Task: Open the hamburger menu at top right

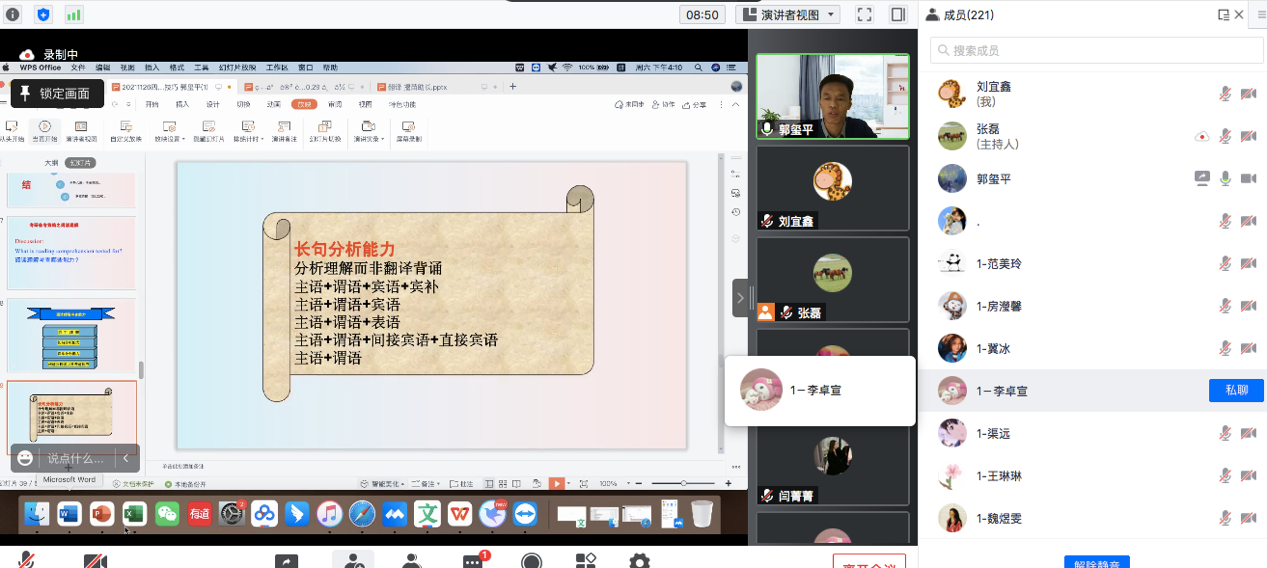Action: [1260, 15]
